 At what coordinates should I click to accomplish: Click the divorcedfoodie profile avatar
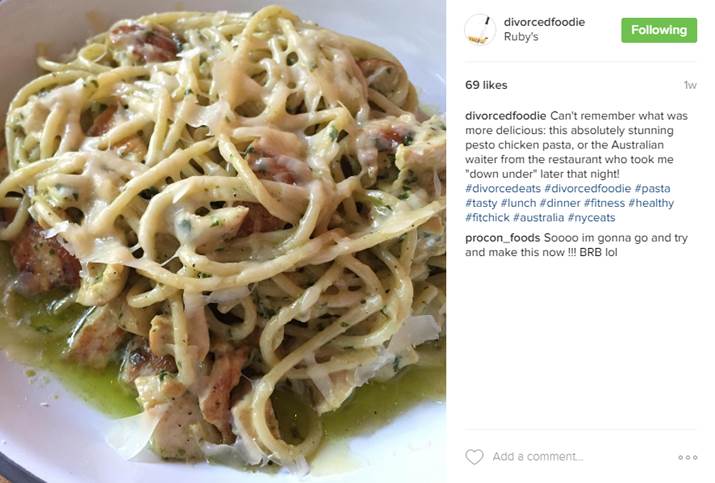click(x=480, y=30)
